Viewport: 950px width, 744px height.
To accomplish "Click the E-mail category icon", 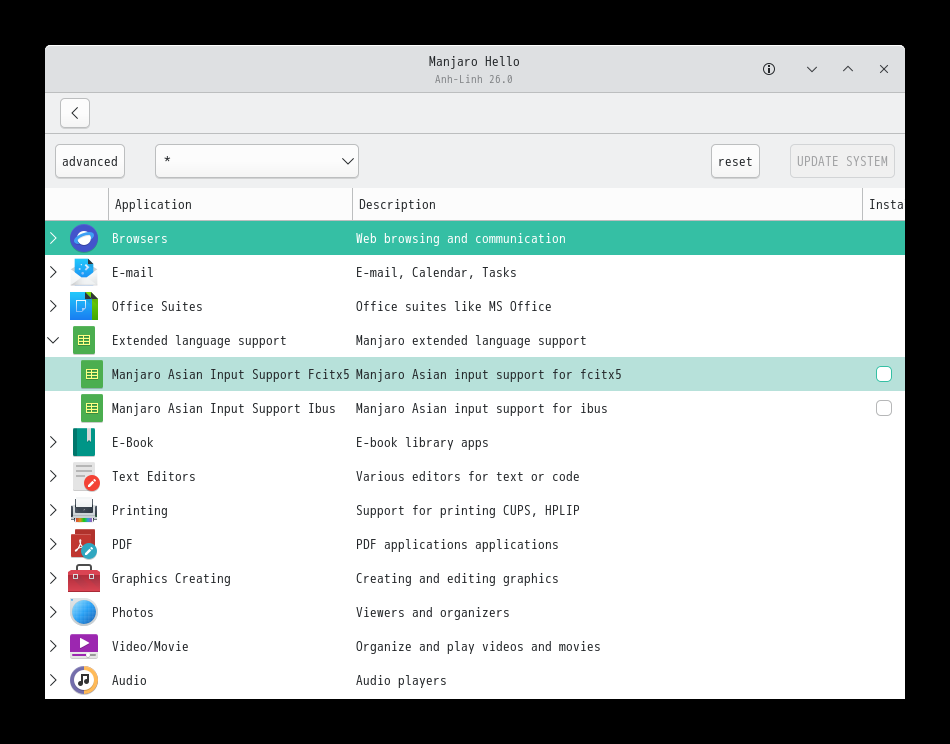I will coord(84,272).
